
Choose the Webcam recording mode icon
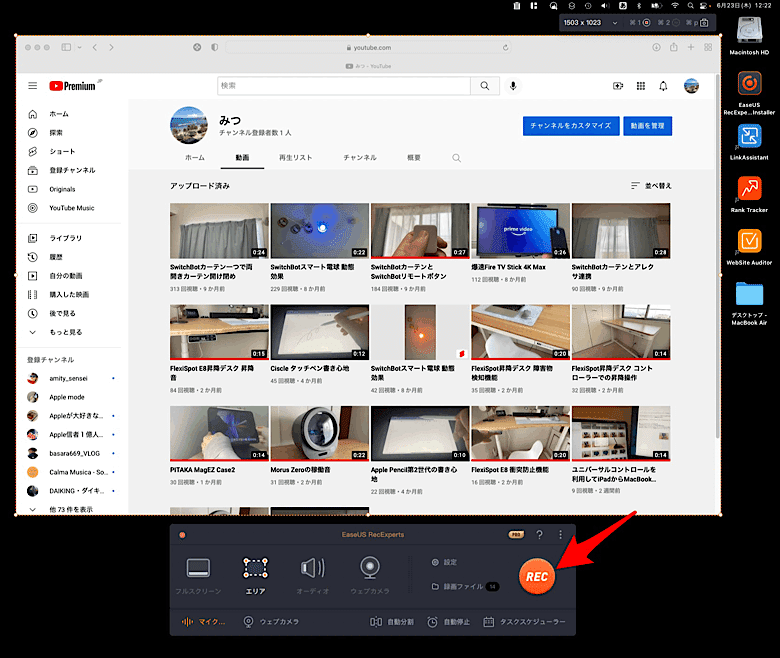pos(370,568)
